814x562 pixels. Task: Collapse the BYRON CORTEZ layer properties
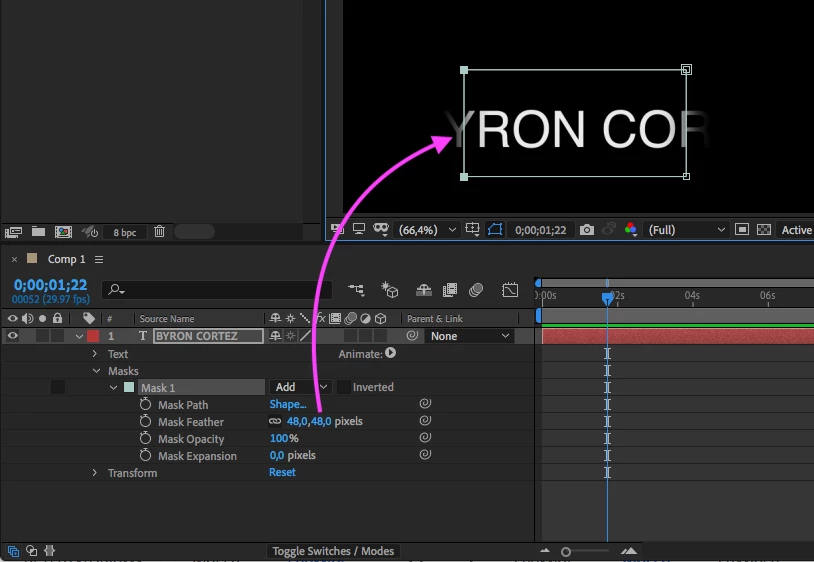[x=79, y=336]
